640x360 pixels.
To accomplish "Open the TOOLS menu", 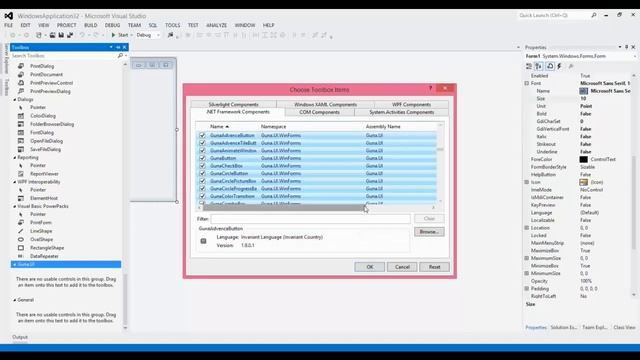I will point(172,25).
